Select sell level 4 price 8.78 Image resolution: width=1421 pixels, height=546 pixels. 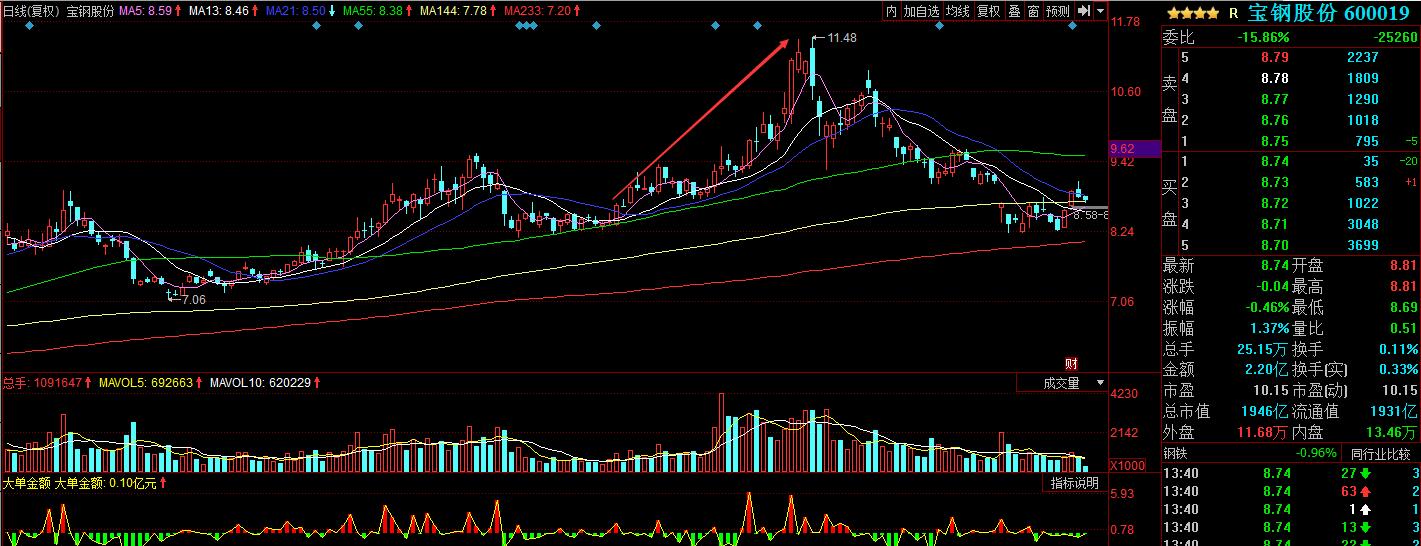point(1274,79)
